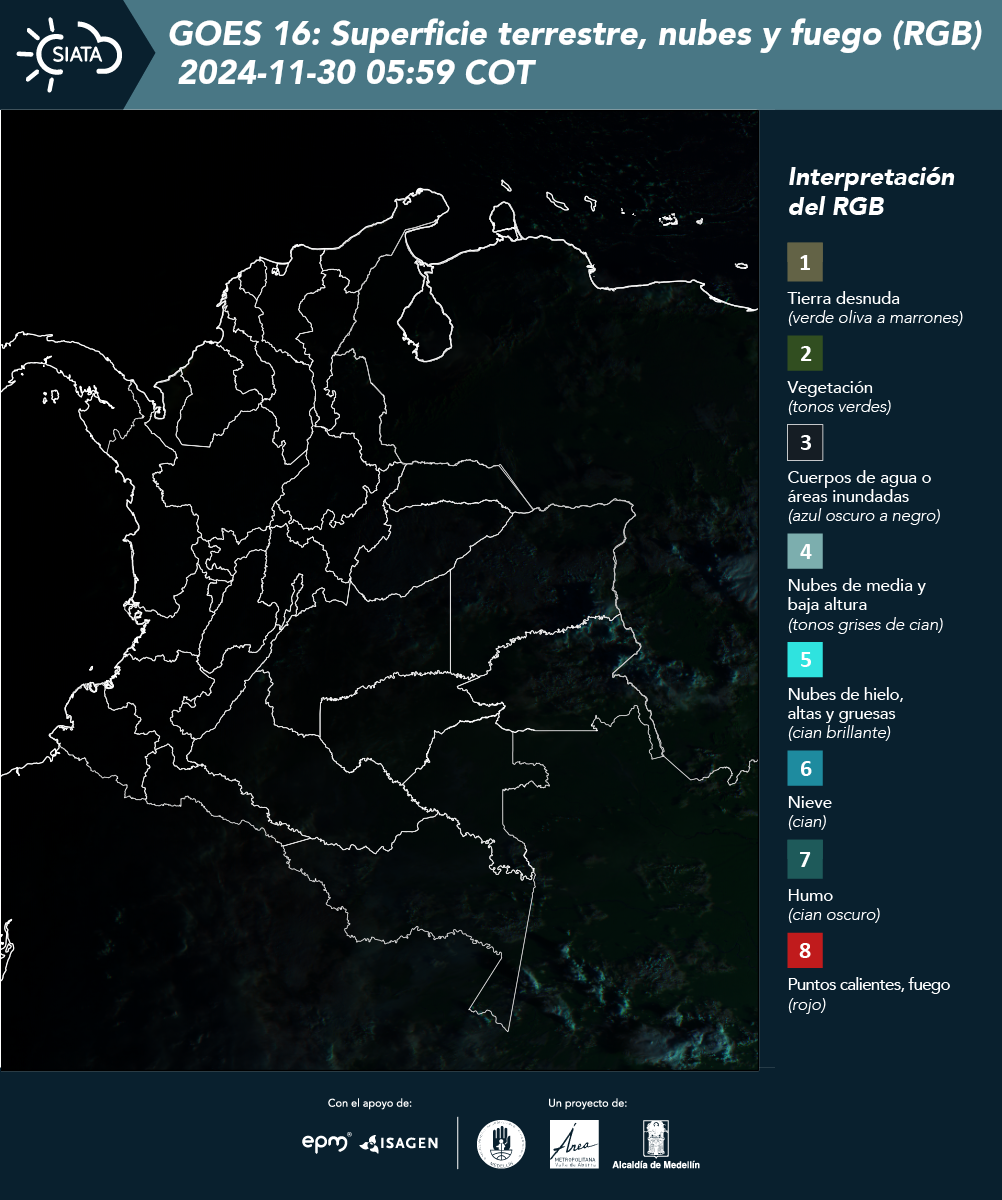Screen dimensions: 1002x1200
Task: Click the 'Humo' label
Action: tap(810, 895)
